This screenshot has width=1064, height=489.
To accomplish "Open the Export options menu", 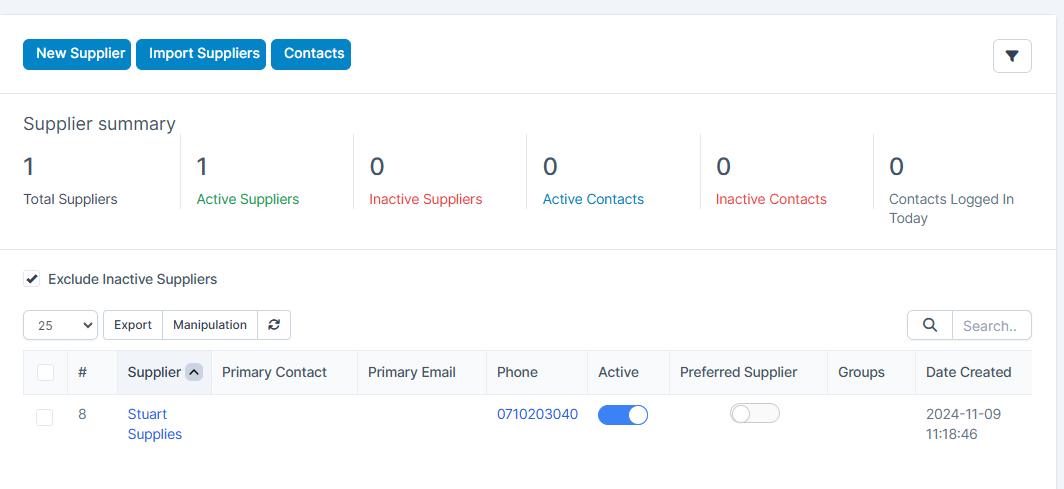I will point(133,325).
